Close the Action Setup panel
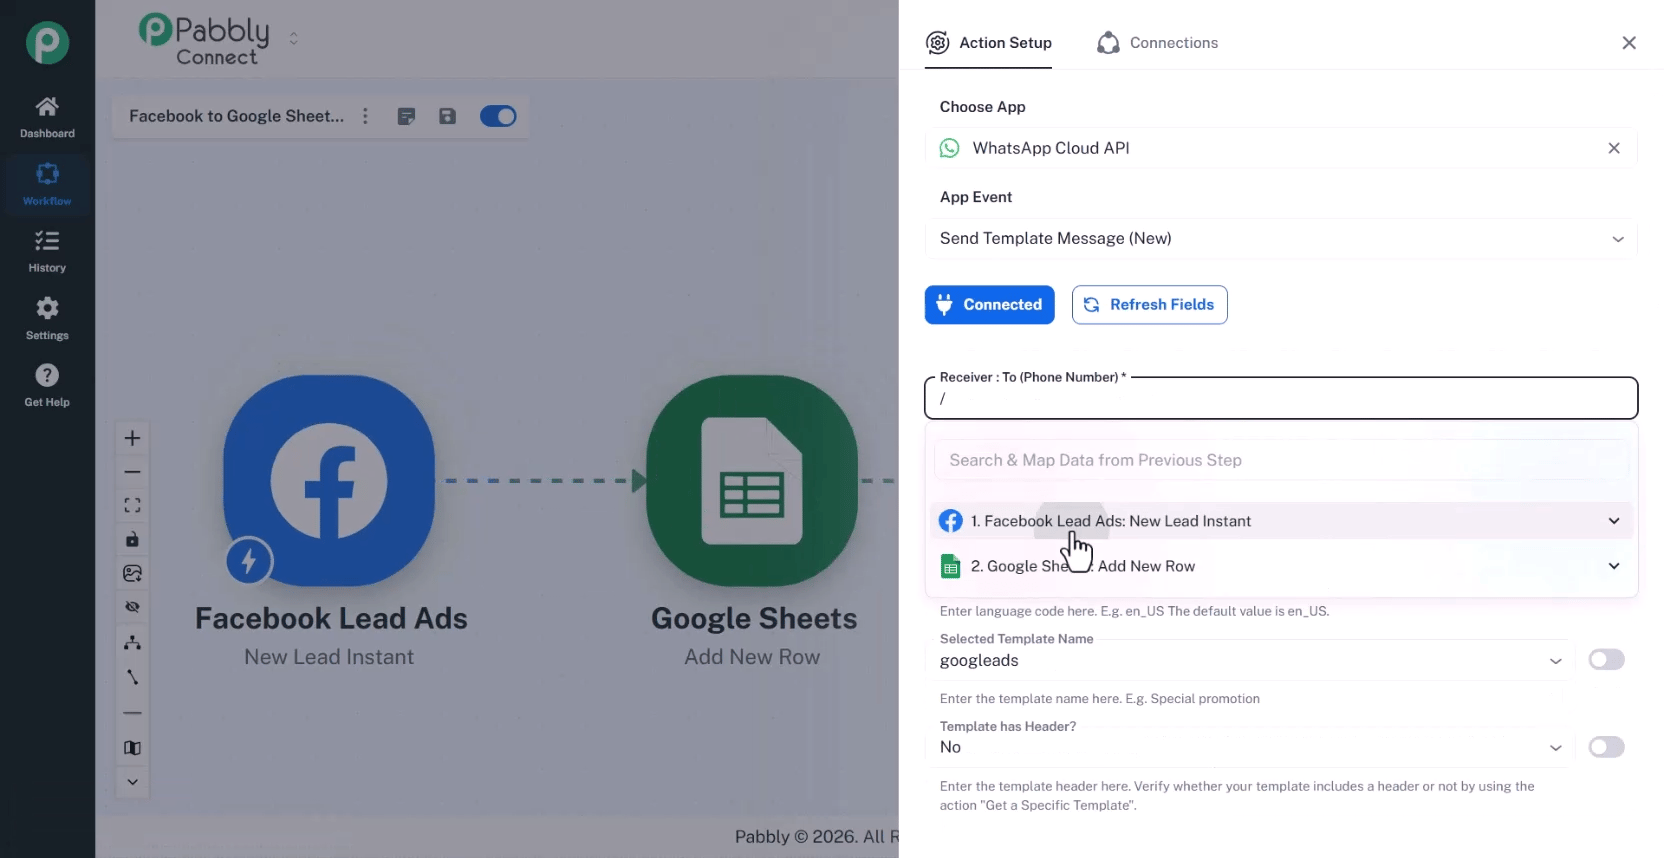 click(1629, 43)
